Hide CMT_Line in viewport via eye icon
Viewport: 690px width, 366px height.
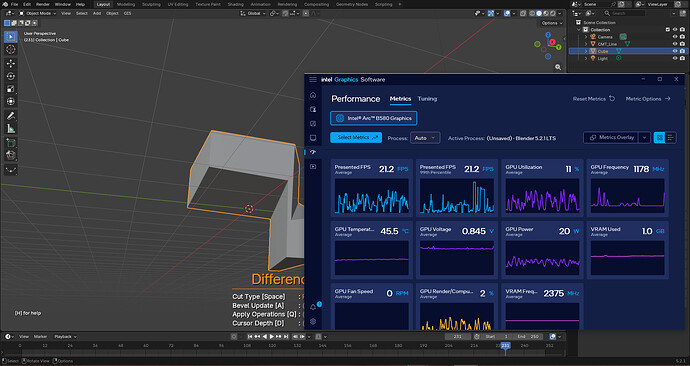pos(675,44)
